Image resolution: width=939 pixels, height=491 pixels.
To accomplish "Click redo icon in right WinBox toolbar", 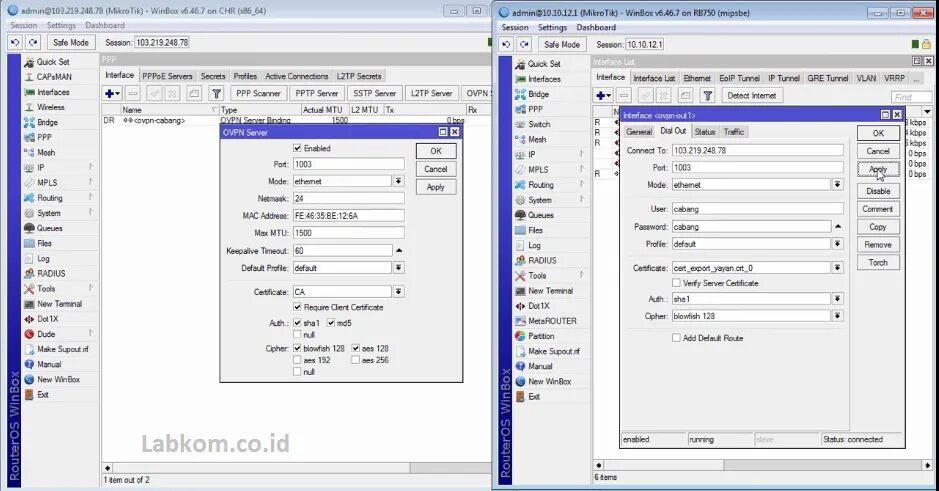I will point(525,44).
